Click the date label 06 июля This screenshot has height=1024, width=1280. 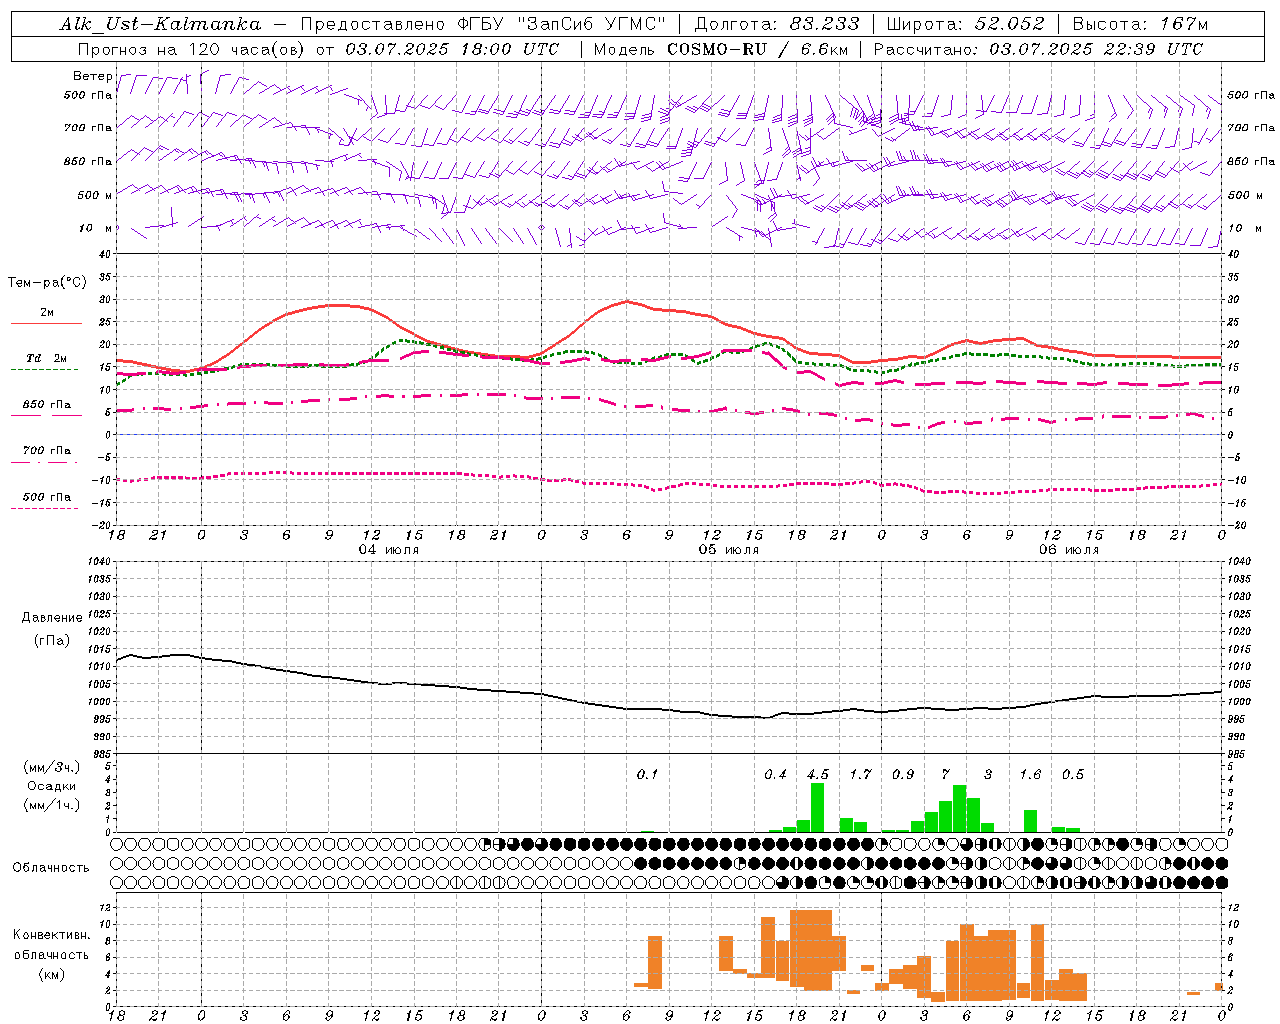click(x=1069, y=550)
